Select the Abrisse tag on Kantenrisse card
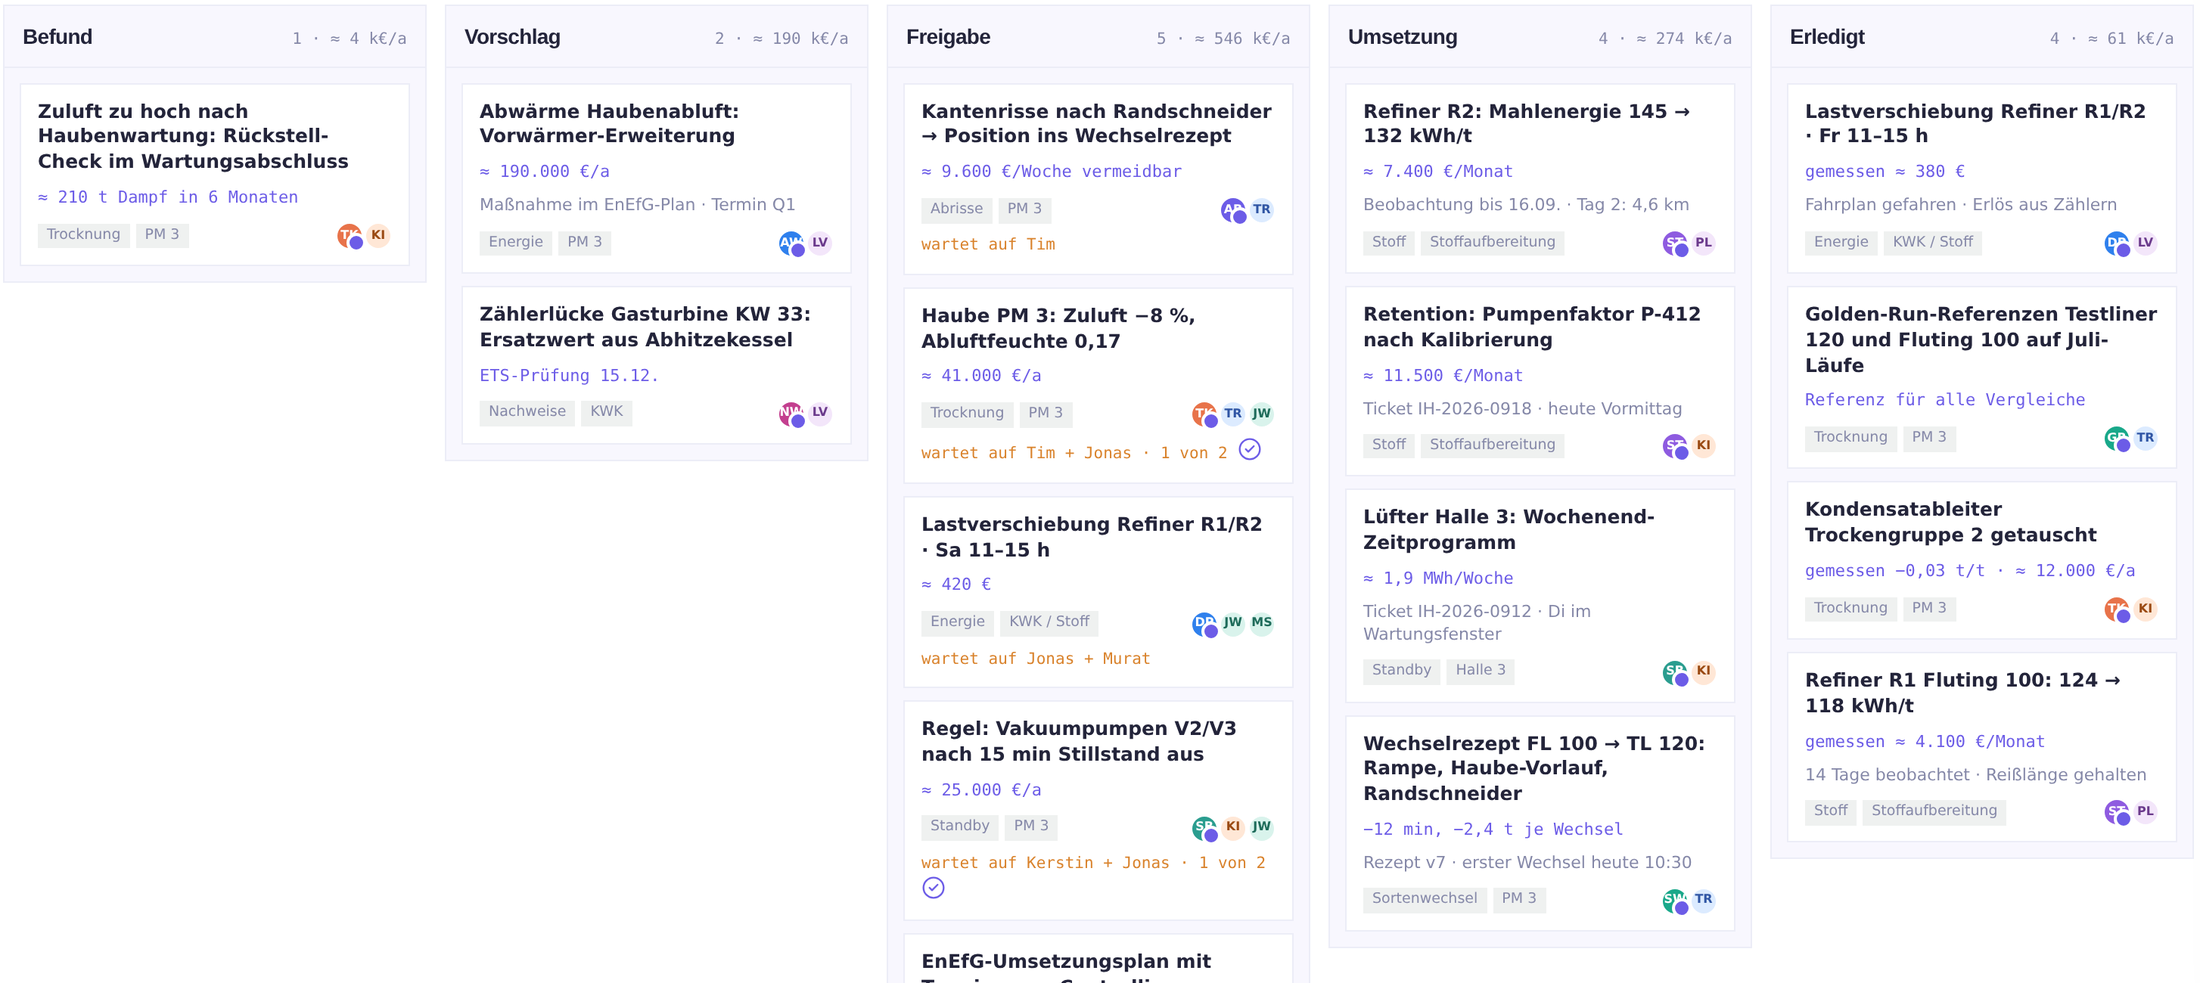Viewport: 2200px width, 983px height. coord(956,209)
